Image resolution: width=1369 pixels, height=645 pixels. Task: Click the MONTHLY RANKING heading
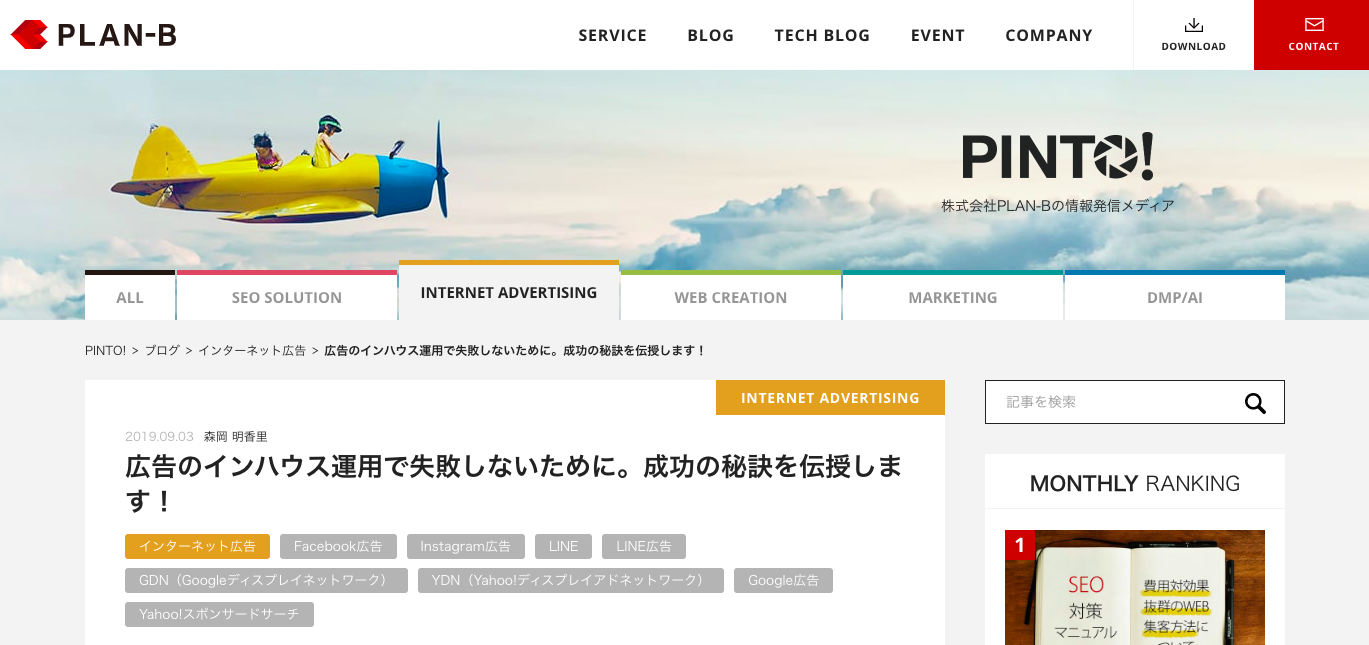(1135, 484)
